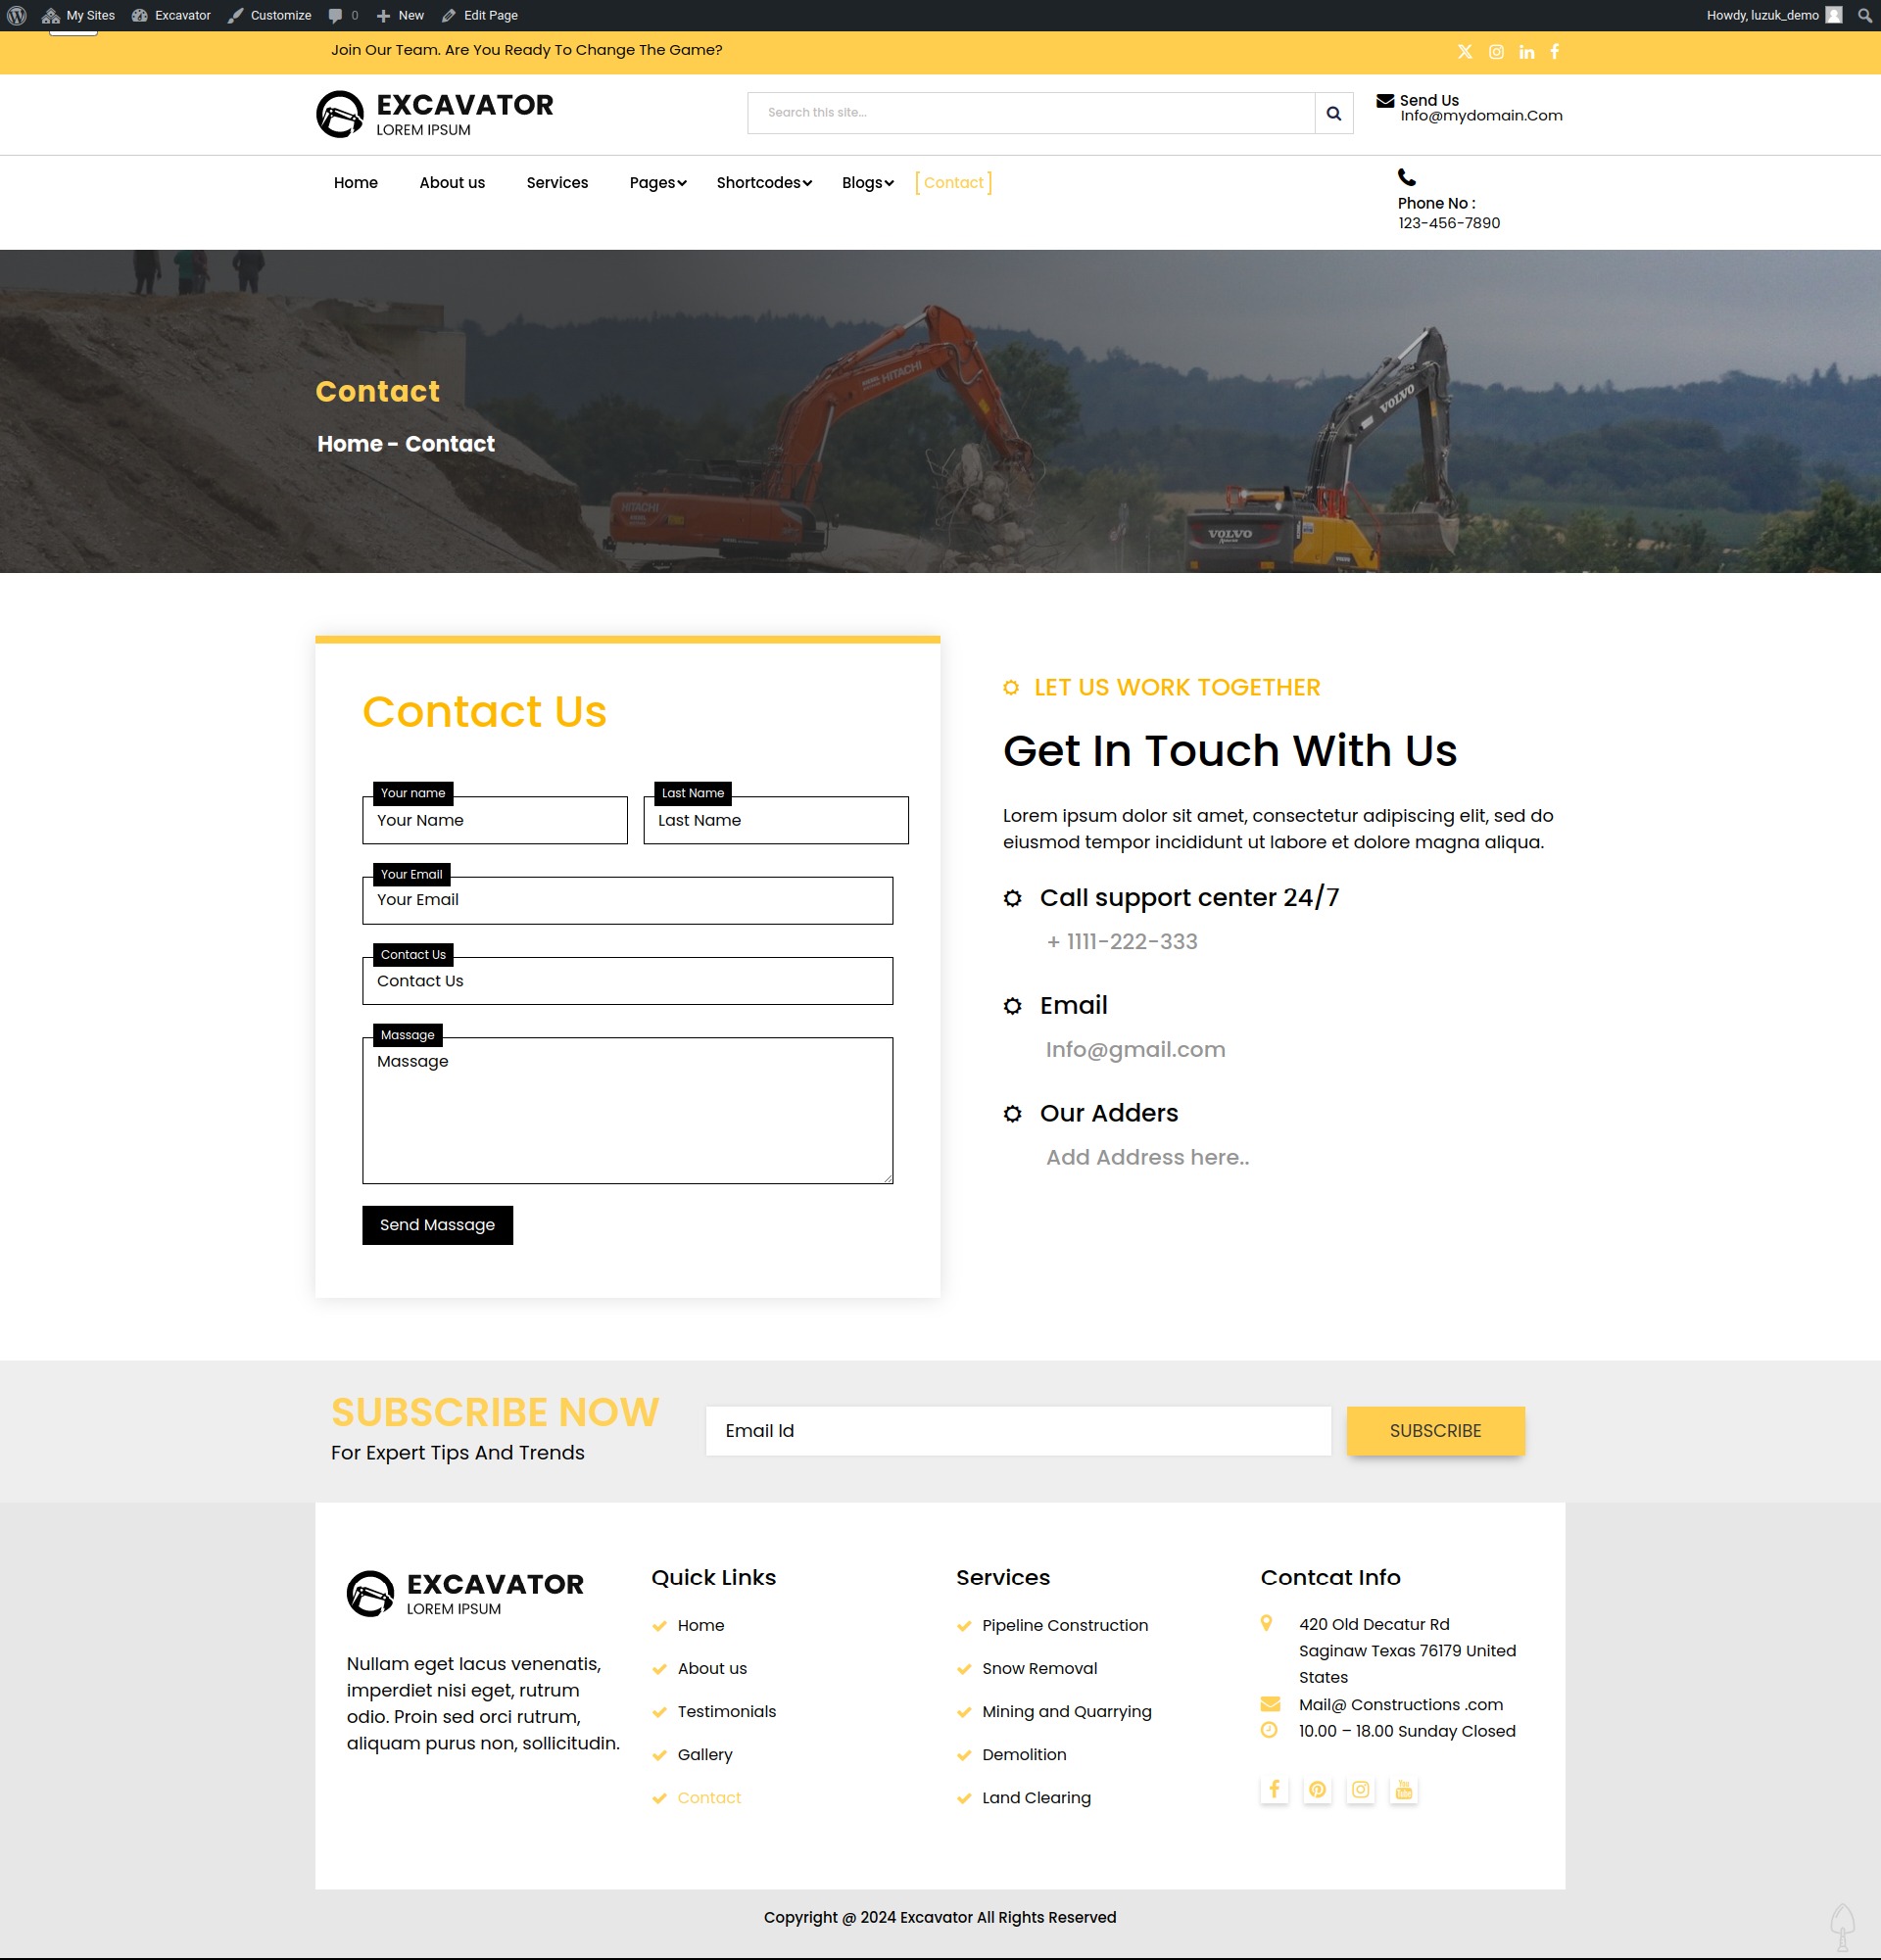This screenshot has height=1960, width=1881.
Task: Click the gear icon next to Our Adders
Action: 1011,1111
